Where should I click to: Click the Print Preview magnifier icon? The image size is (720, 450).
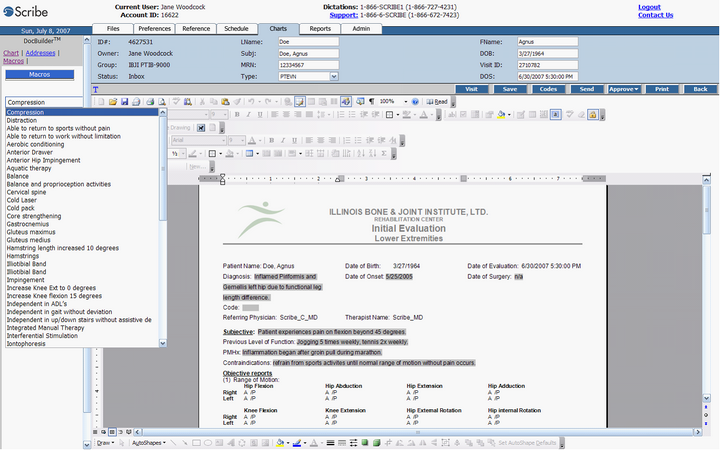[x=162, y=101]
